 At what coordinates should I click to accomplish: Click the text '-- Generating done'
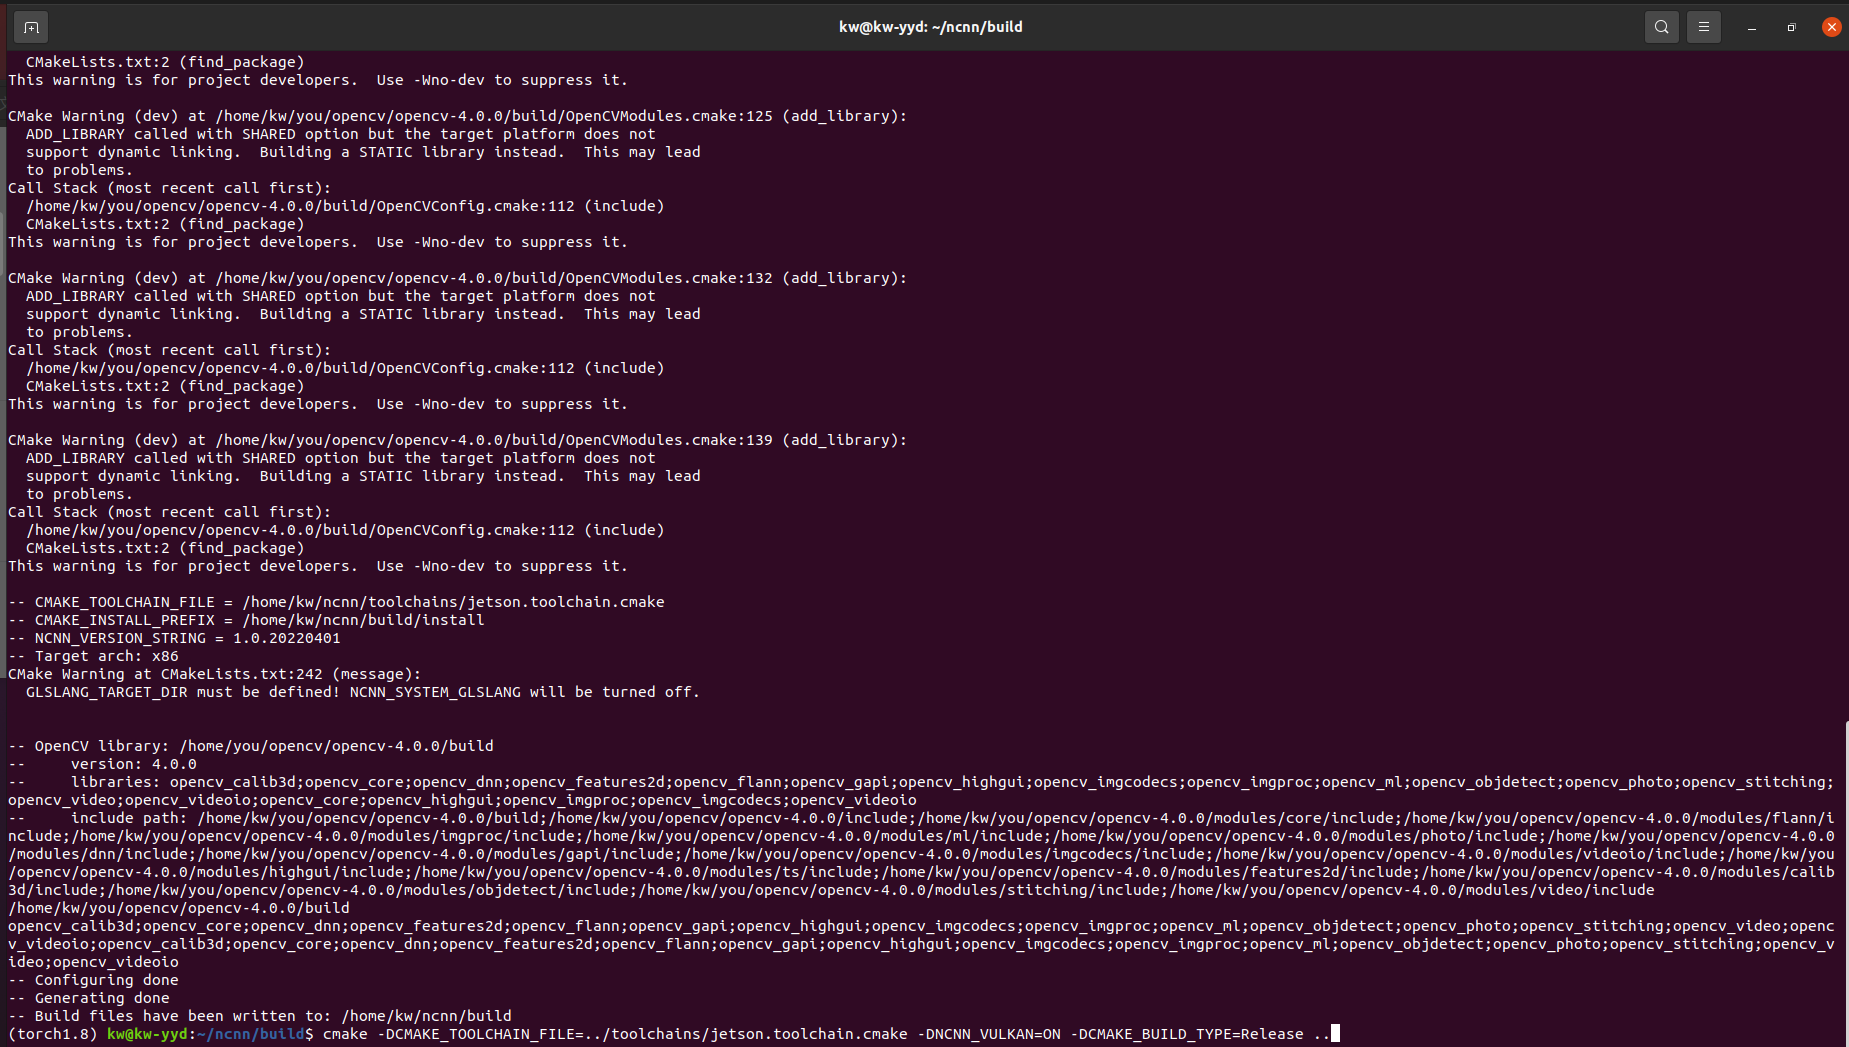[x=89, y=998]
